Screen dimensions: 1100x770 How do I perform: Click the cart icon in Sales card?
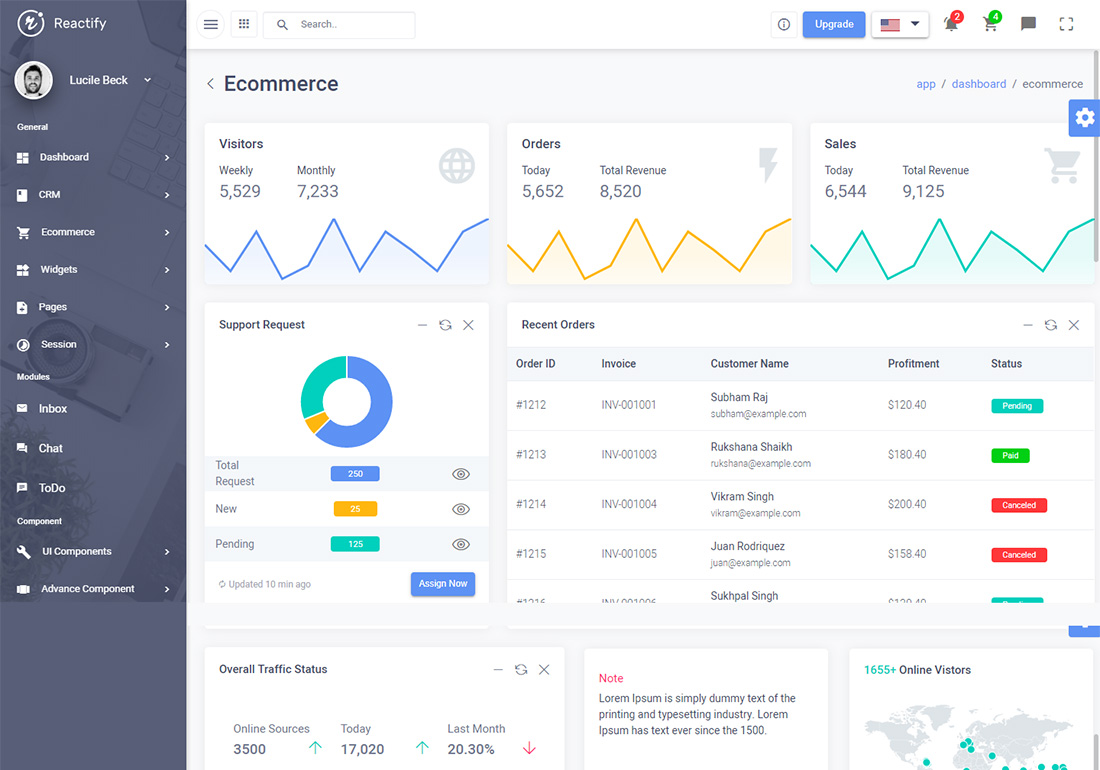1062,166
